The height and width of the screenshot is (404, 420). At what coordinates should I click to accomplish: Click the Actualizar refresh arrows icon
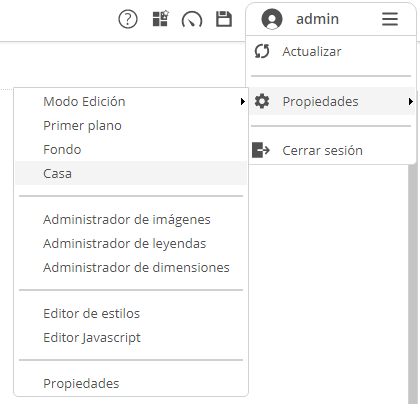[262, 51]
